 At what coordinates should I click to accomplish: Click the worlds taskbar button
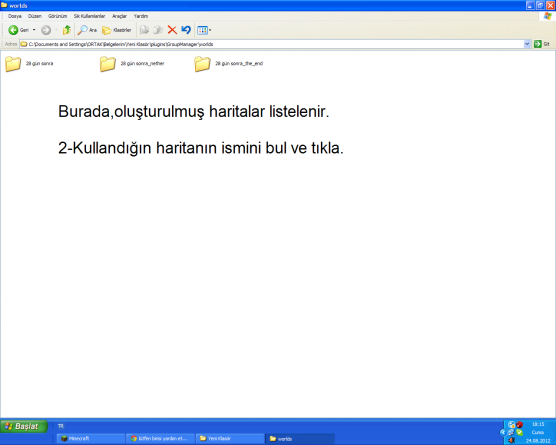300,439
